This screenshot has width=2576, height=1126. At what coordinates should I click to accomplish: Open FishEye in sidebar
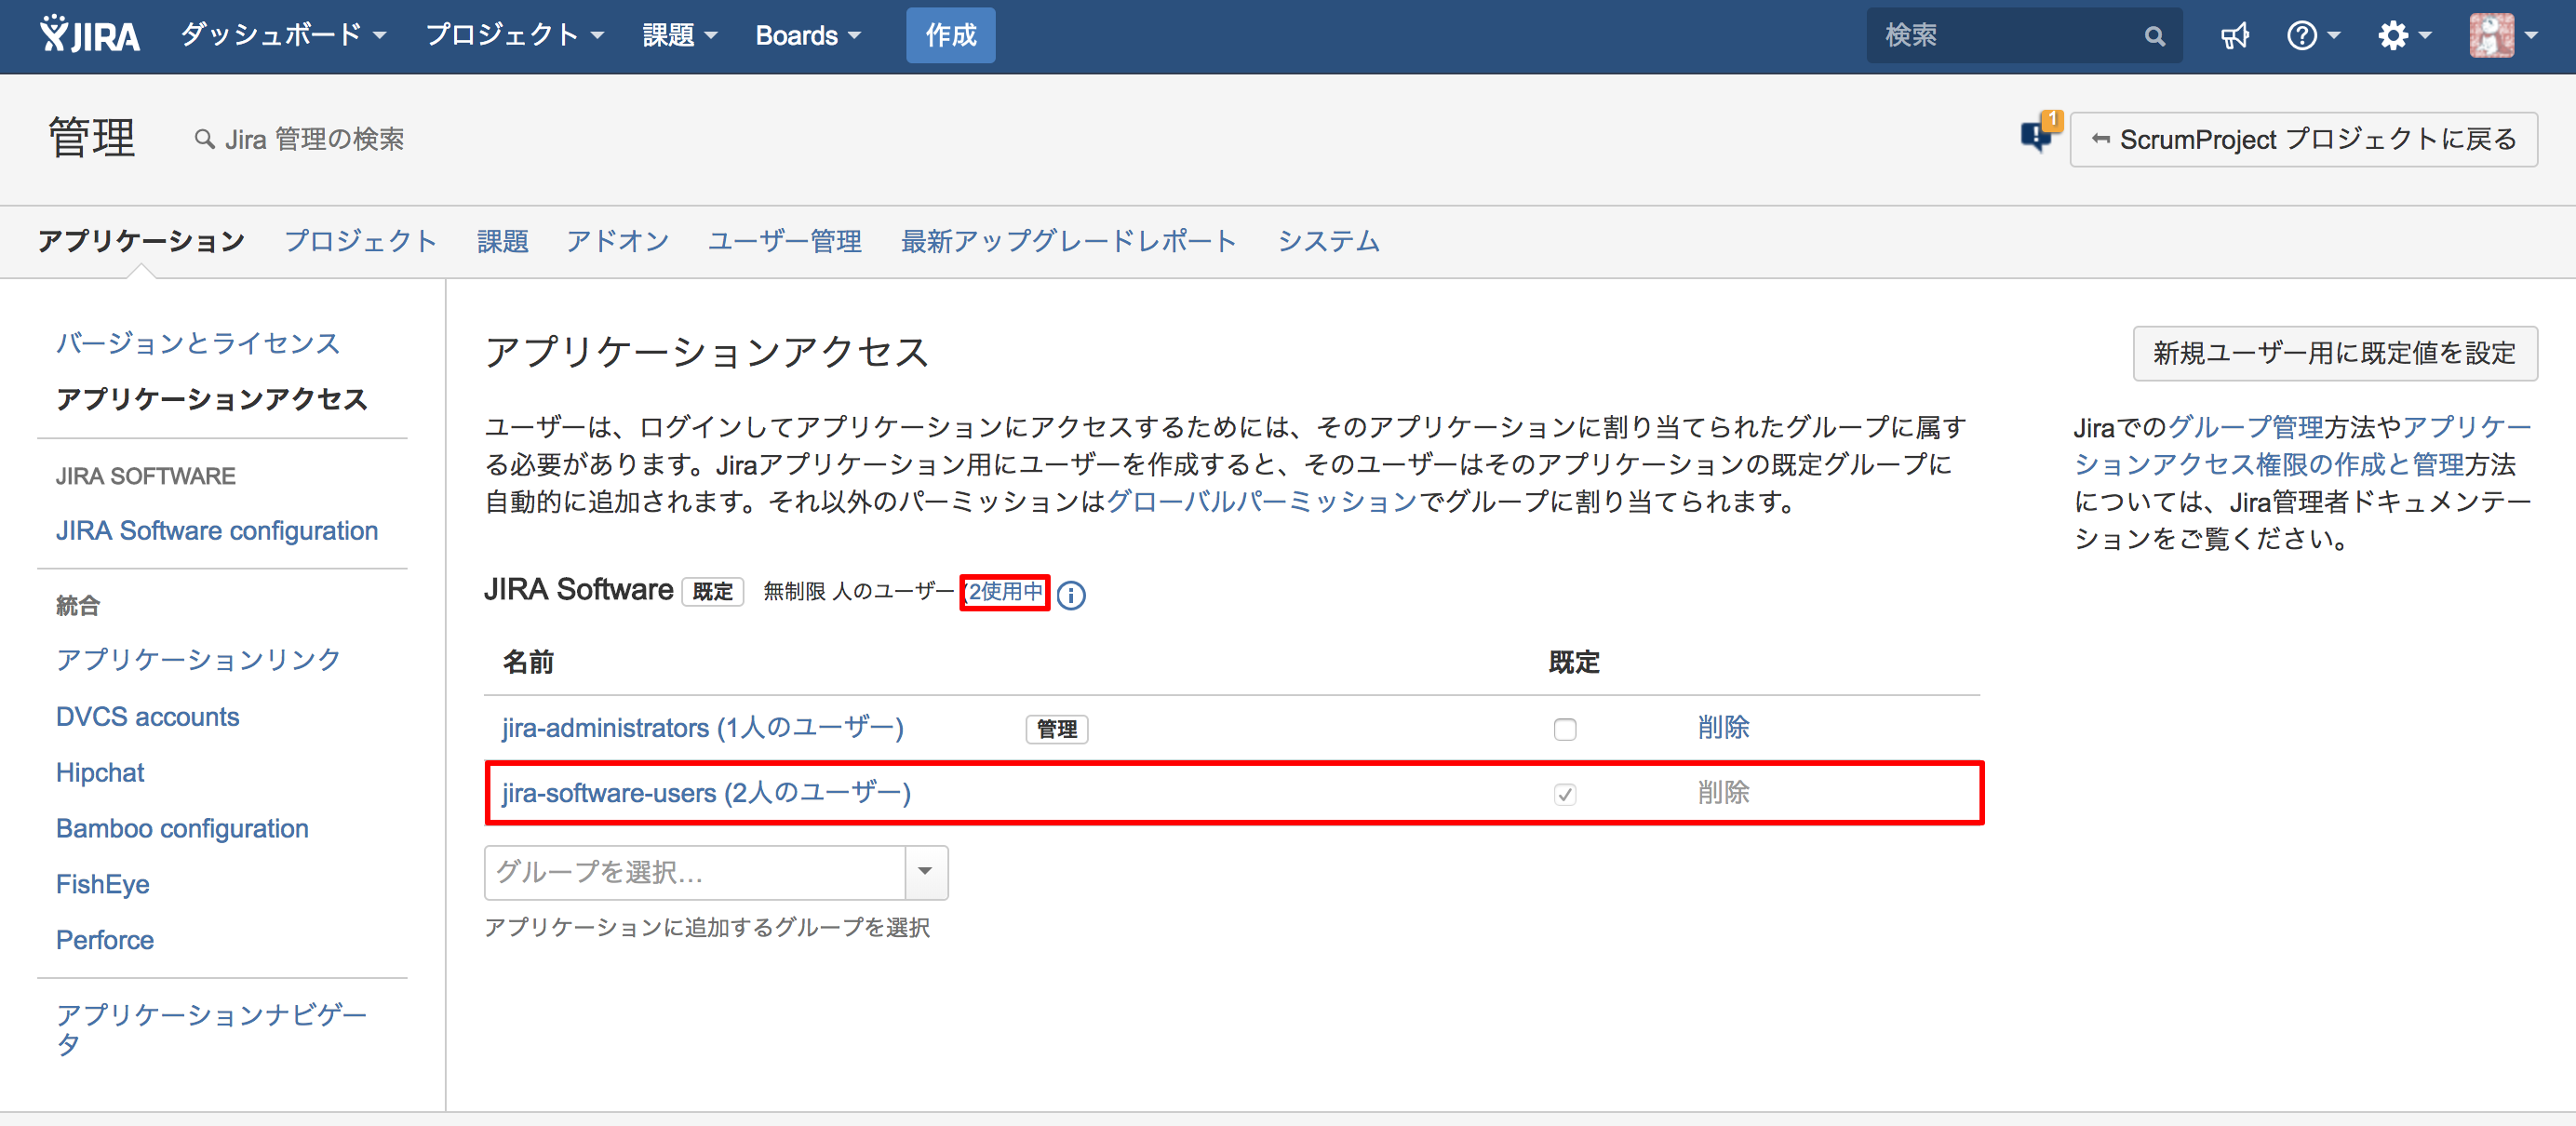click(103, 885)
